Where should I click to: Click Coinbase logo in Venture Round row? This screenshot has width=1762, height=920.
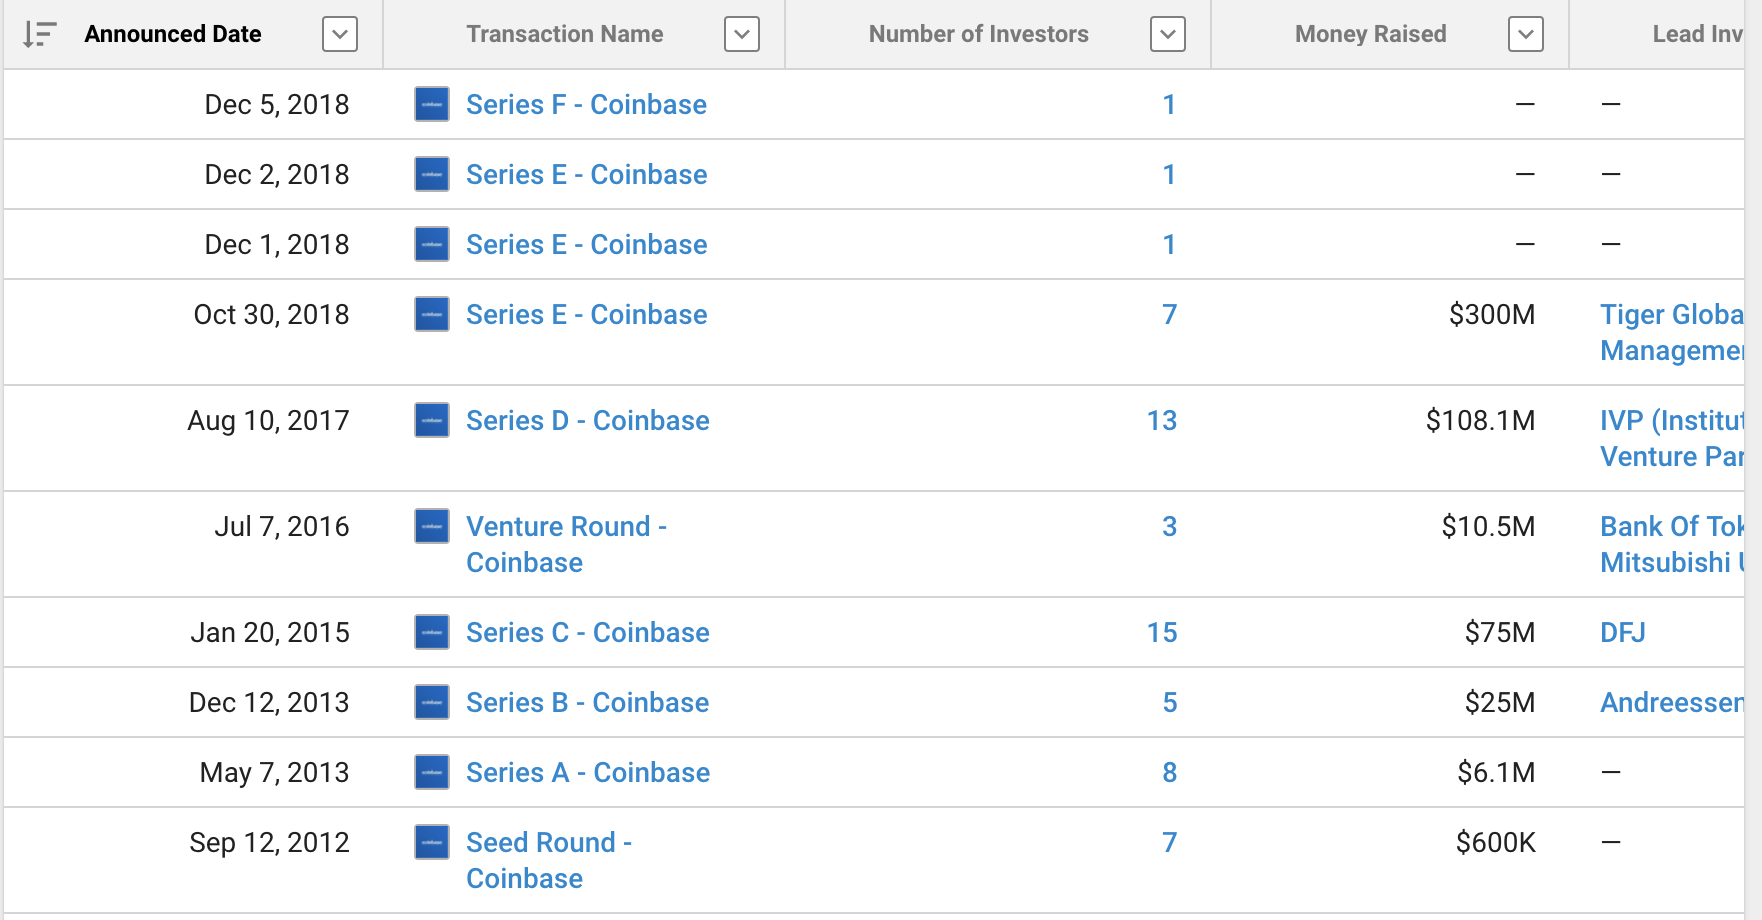tap(432, 526)
